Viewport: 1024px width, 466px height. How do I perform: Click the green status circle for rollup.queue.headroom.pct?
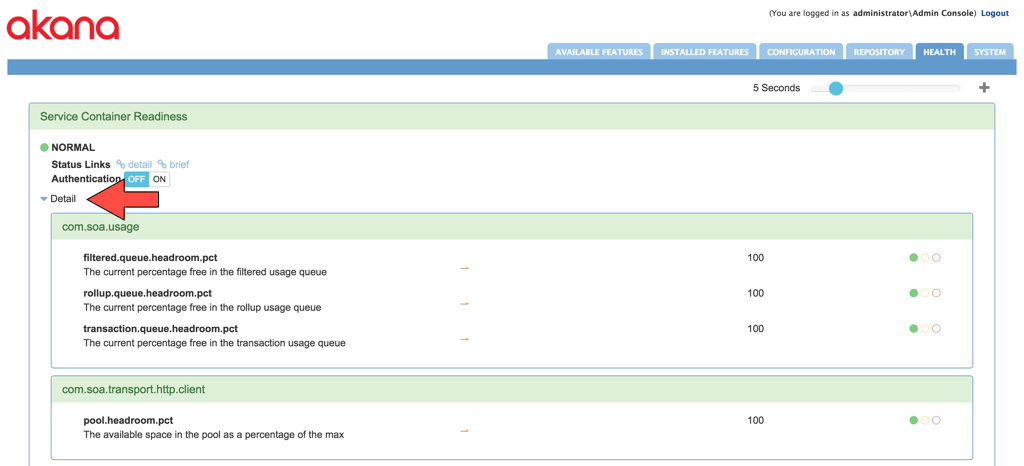point(914,294)
